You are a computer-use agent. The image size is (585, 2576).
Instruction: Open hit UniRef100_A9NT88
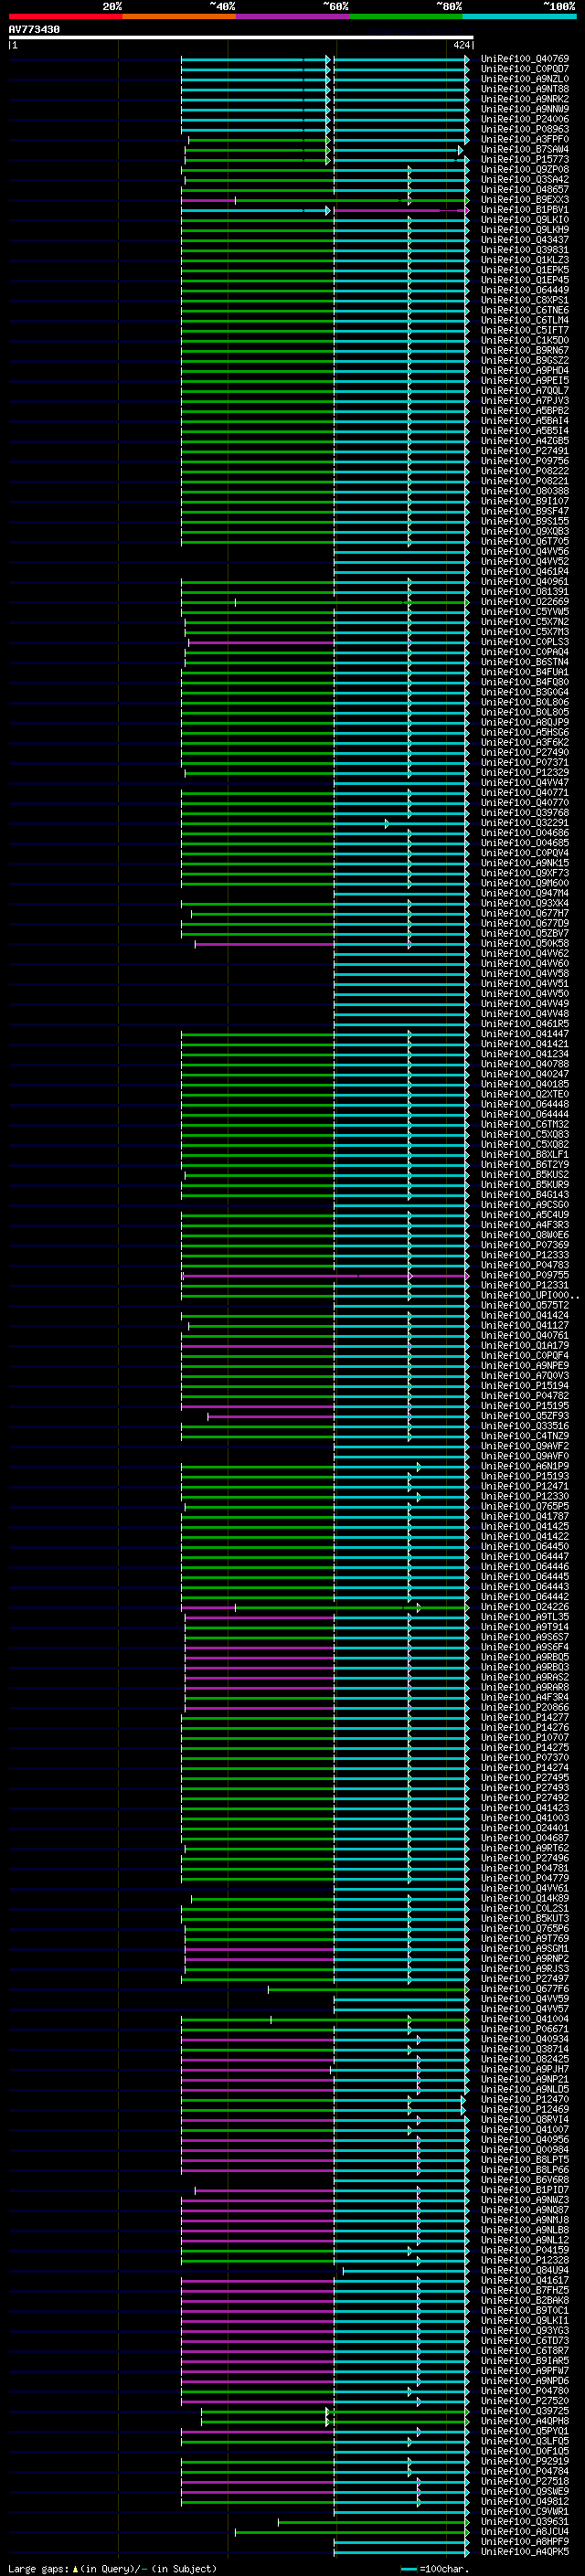525,89
